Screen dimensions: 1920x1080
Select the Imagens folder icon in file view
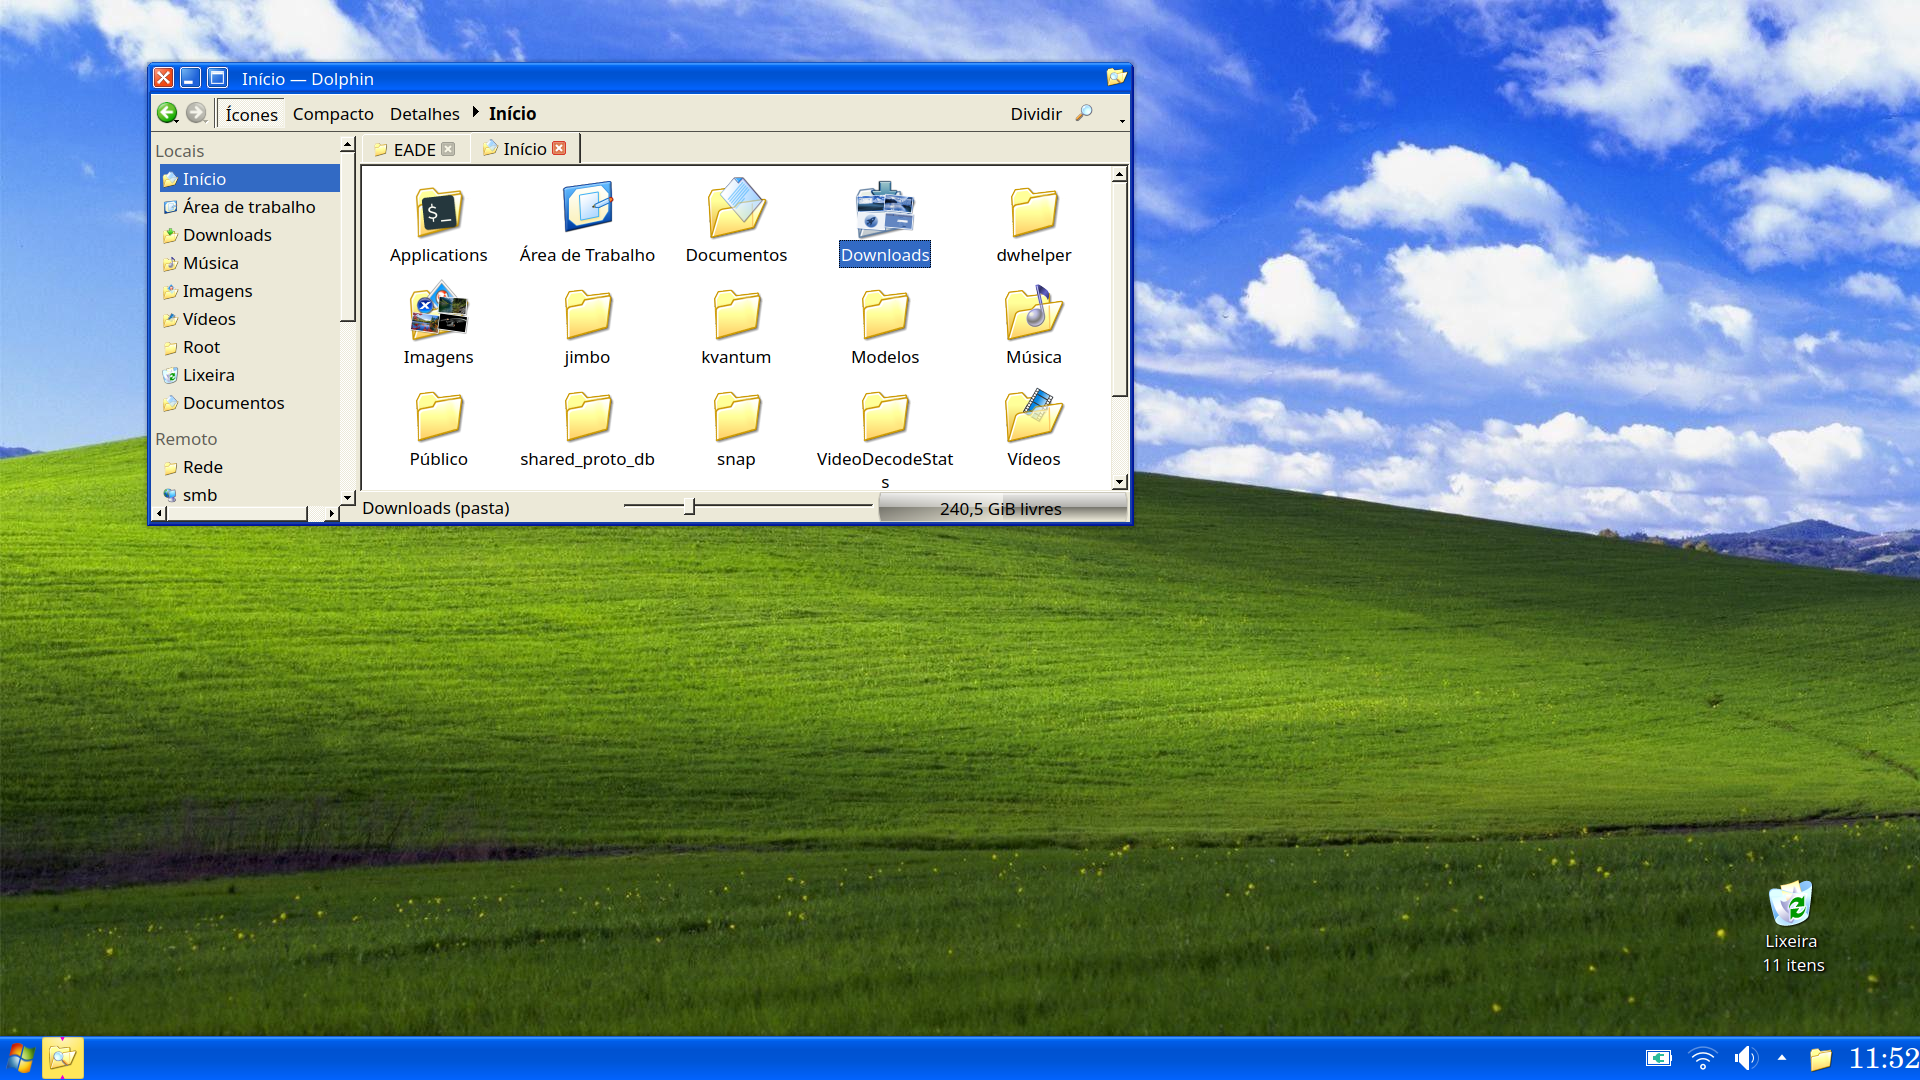439,312
